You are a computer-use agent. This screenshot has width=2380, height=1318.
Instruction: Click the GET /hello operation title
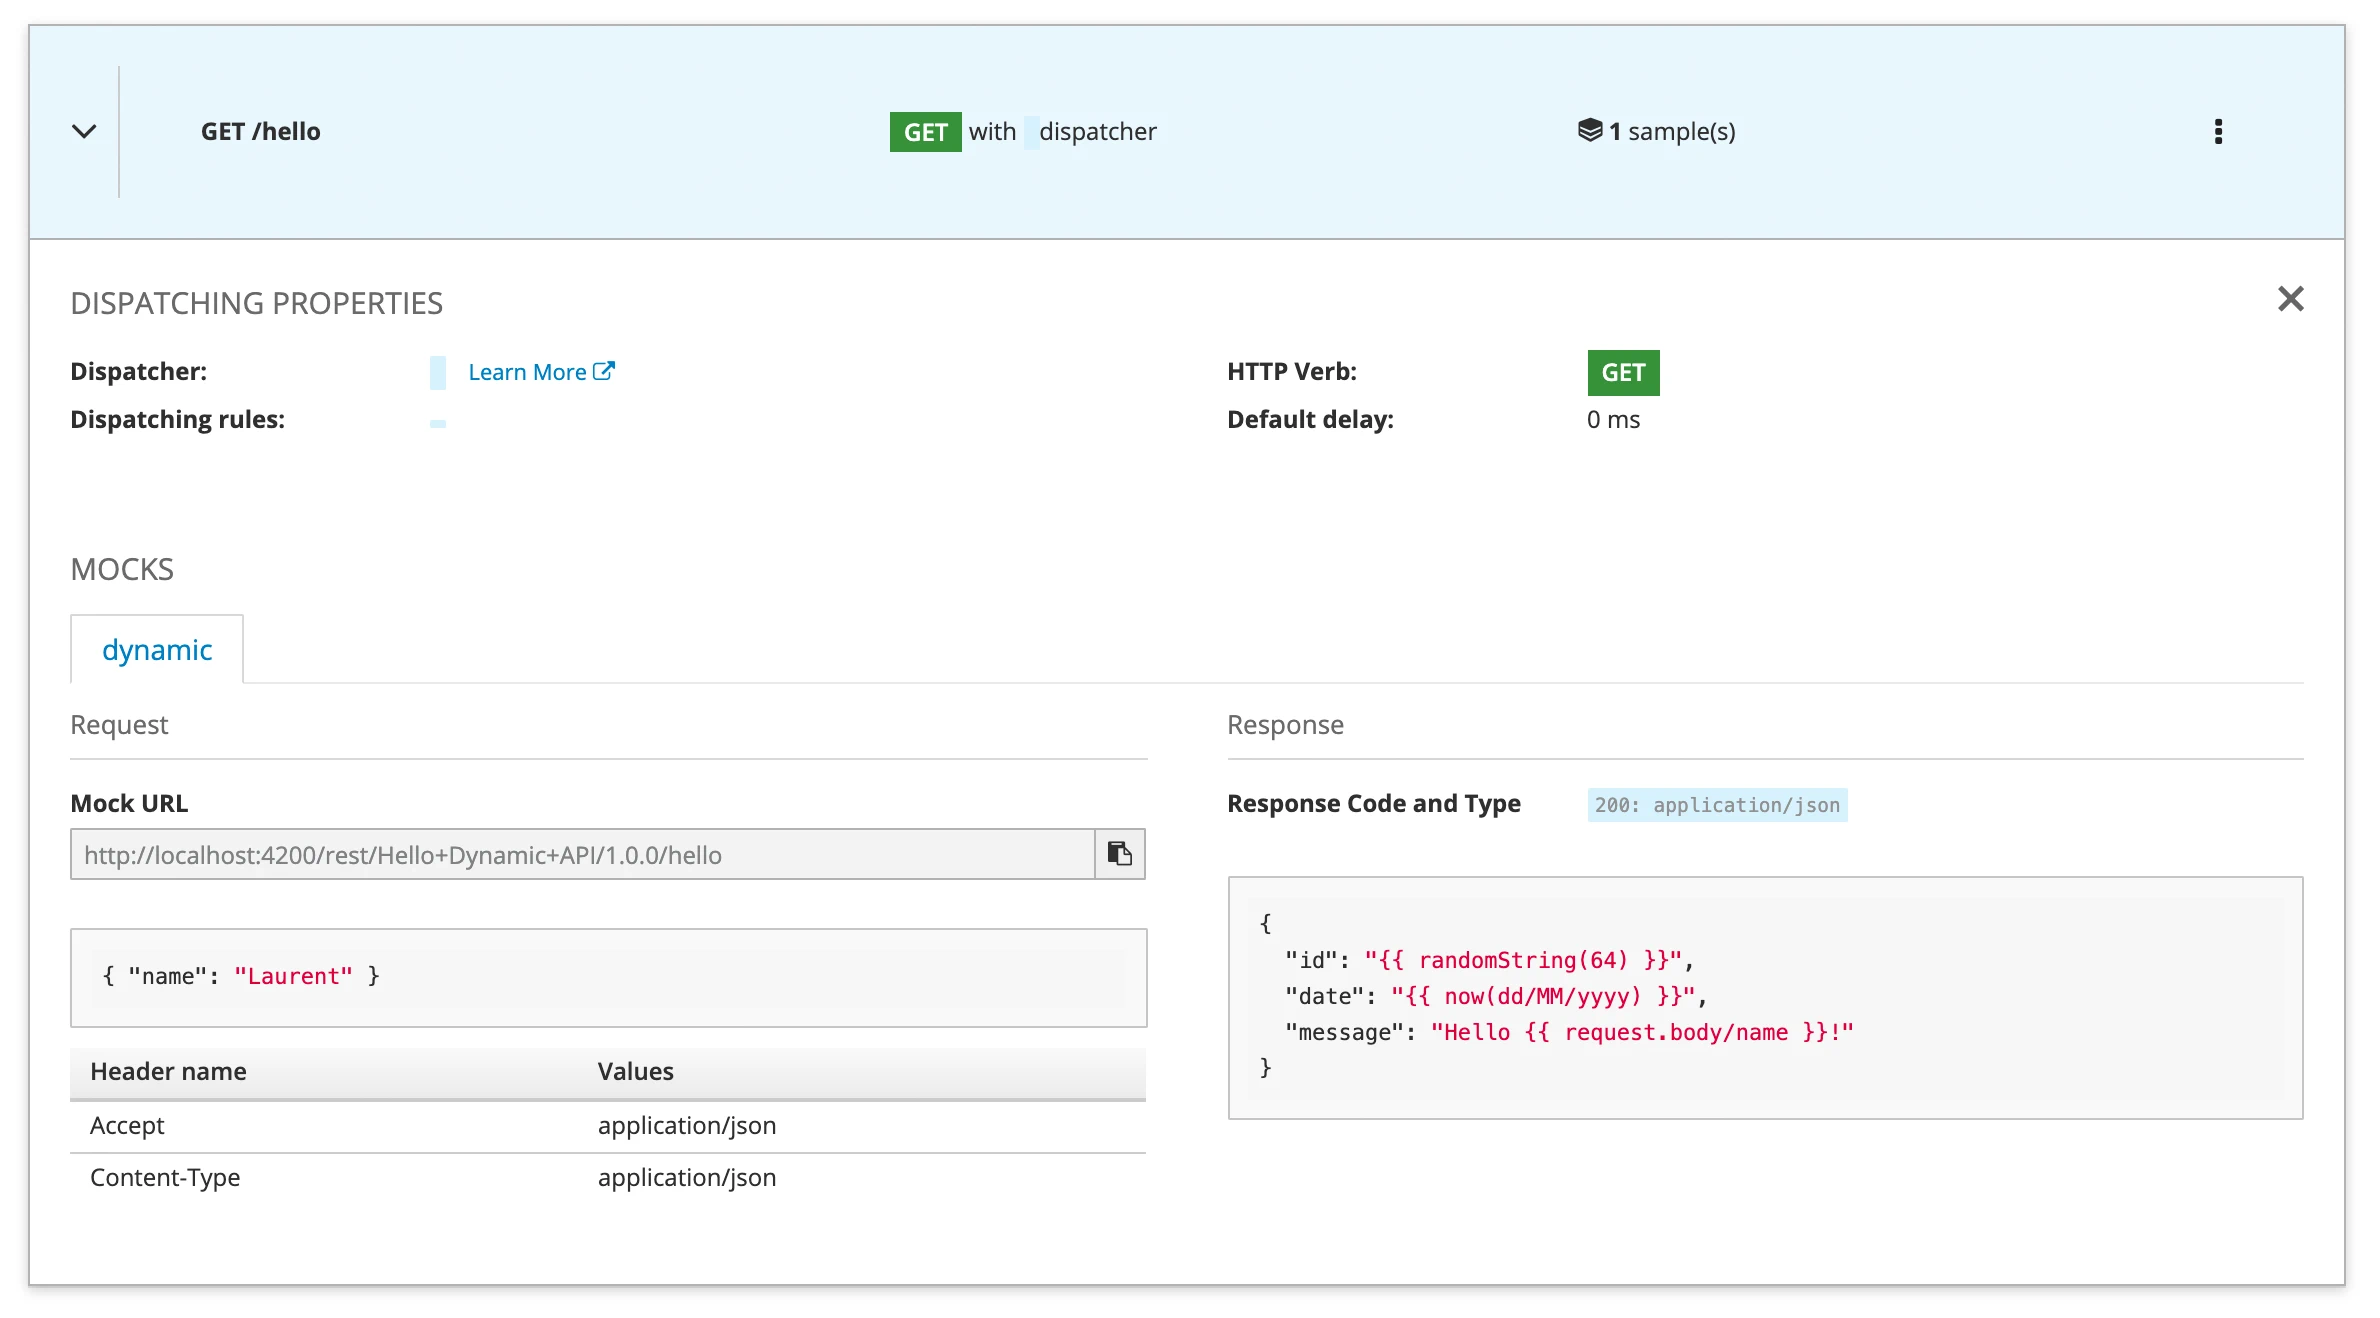click(x=260, y=131)
